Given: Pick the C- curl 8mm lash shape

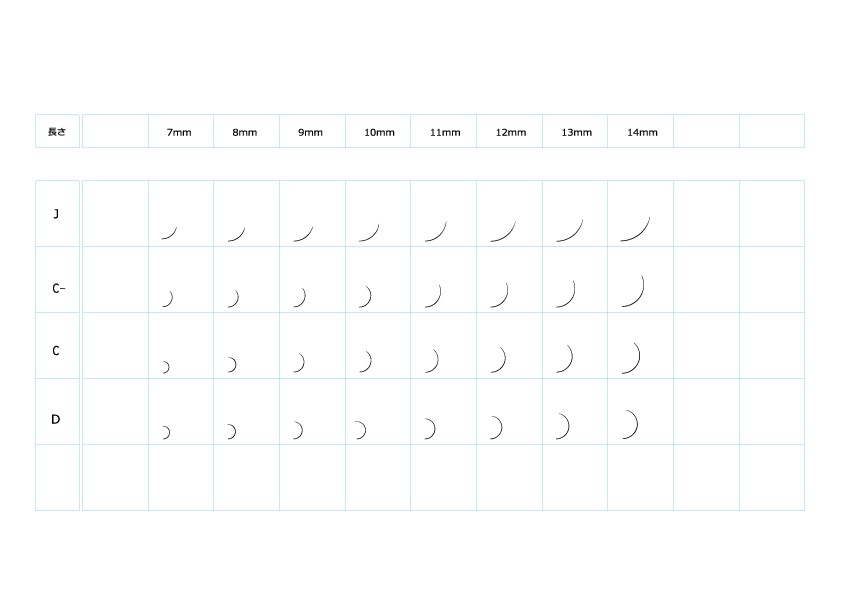Looking at the screenshot, I should click(x=233, y=298).
